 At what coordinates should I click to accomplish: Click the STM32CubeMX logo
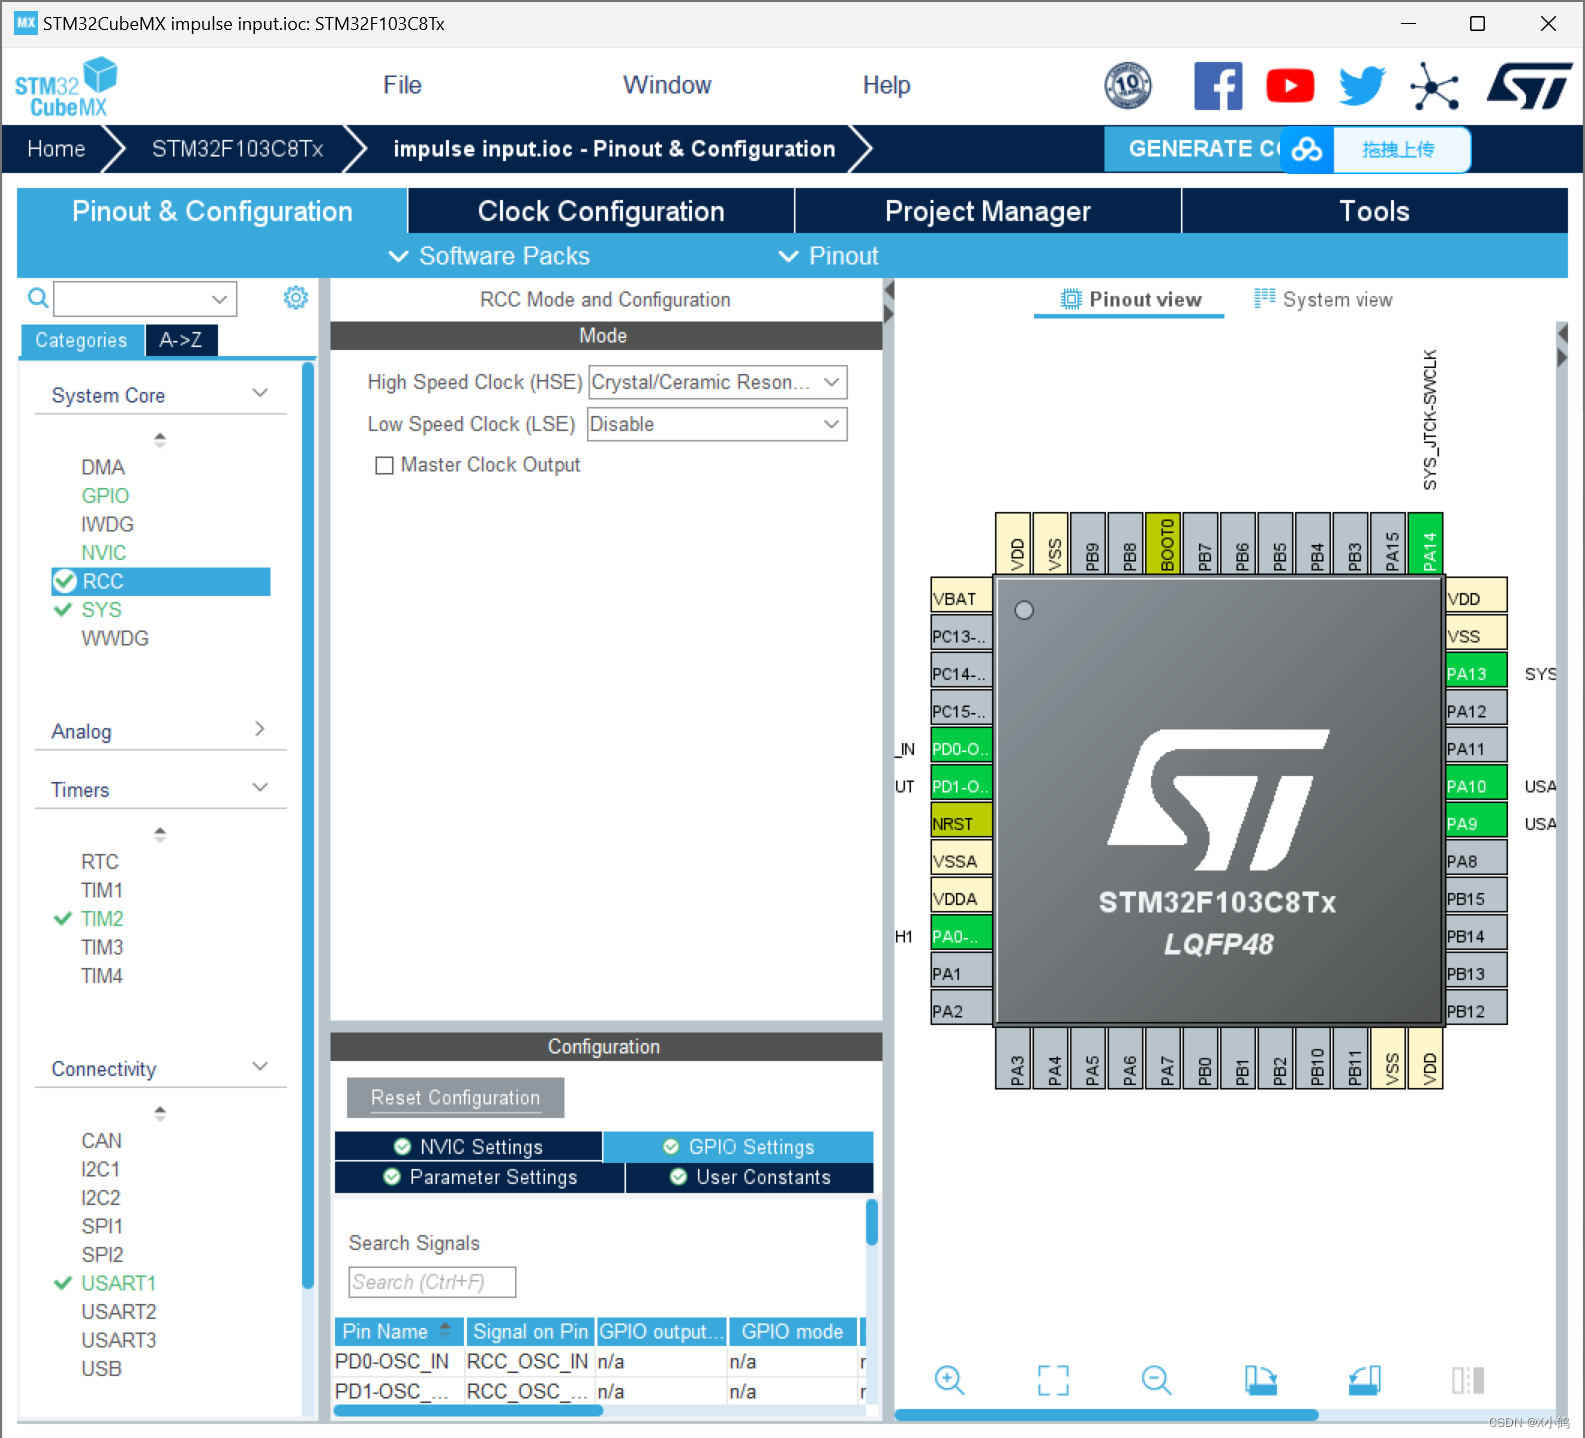click(x=66, y=88)
